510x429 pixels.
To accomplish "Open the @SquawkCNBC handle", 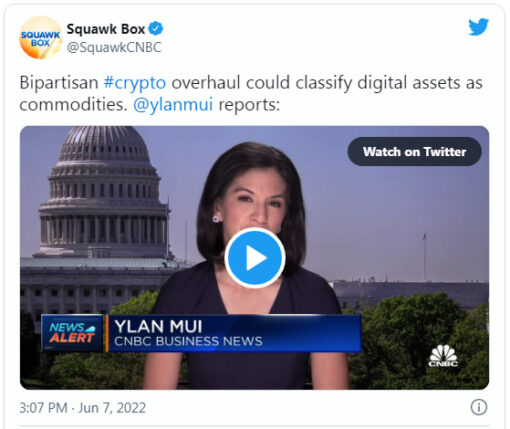I will [x=114, y=47].
